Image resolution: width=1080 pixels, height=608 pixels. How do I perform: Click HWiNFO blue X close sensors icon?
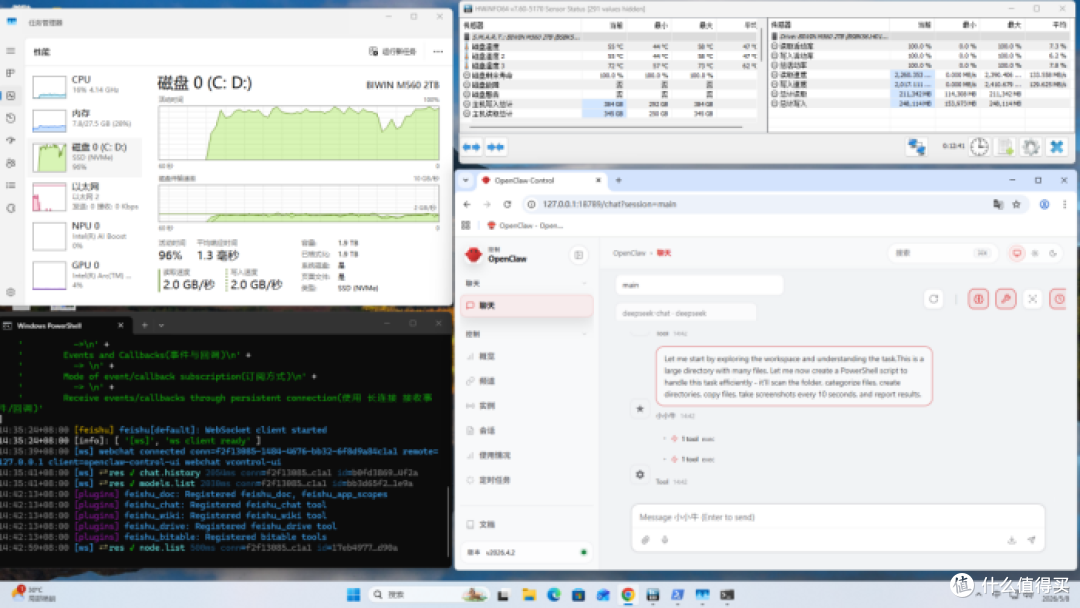pyautogui.click(x=1057, y=147)
